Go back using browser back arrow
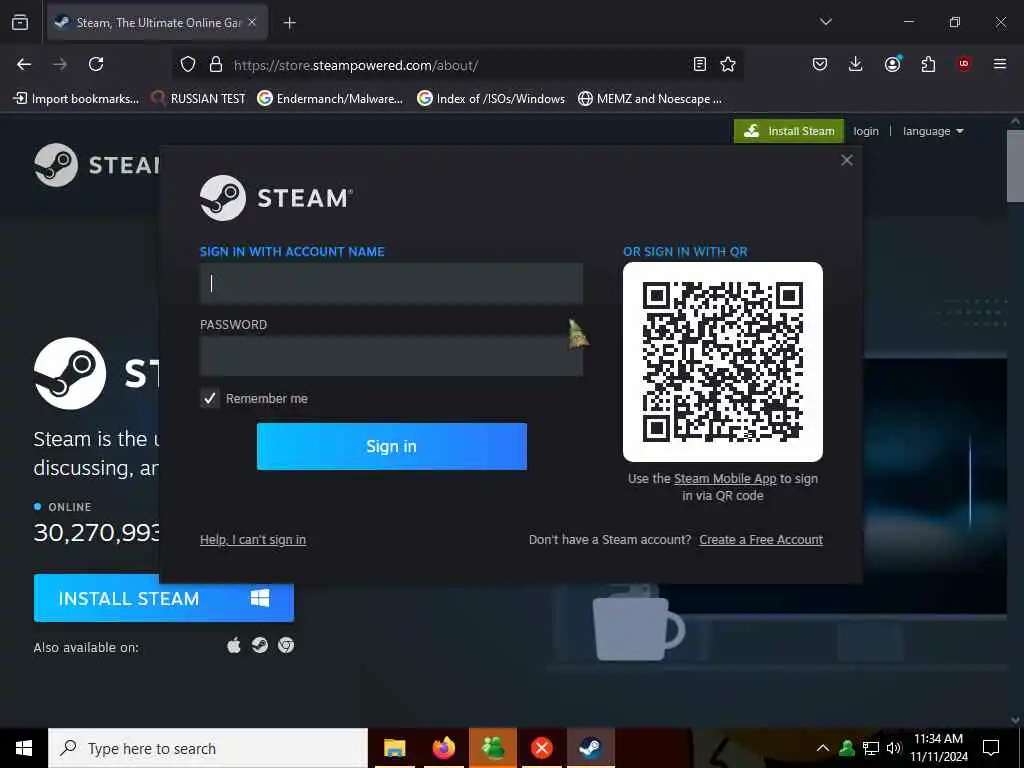This screenshot has width=1024, height=768. [24, 64]
